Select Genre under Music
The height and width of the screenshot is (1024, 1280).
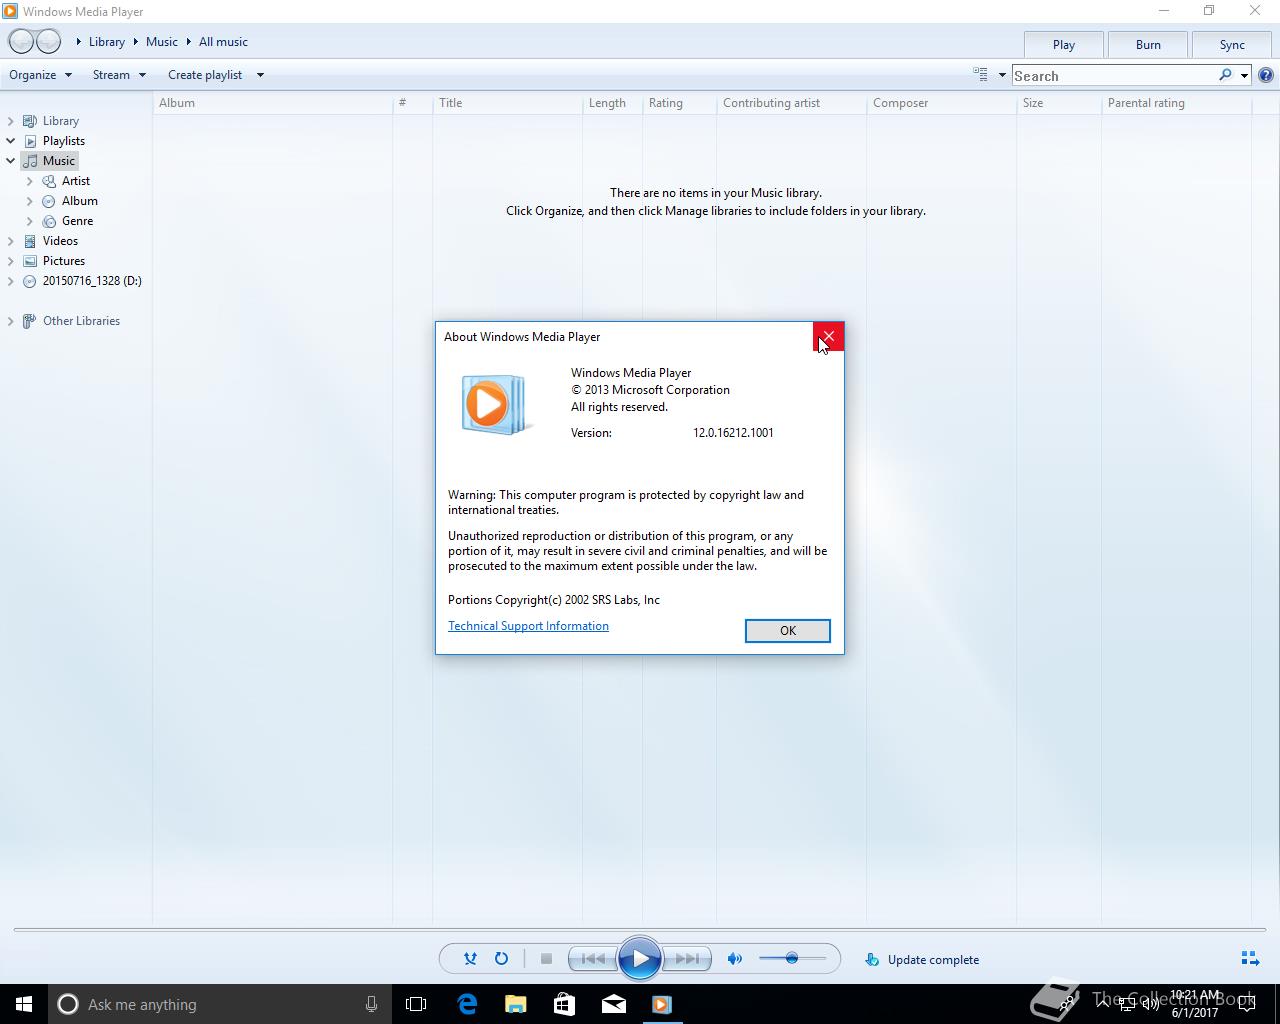point(77,221)
